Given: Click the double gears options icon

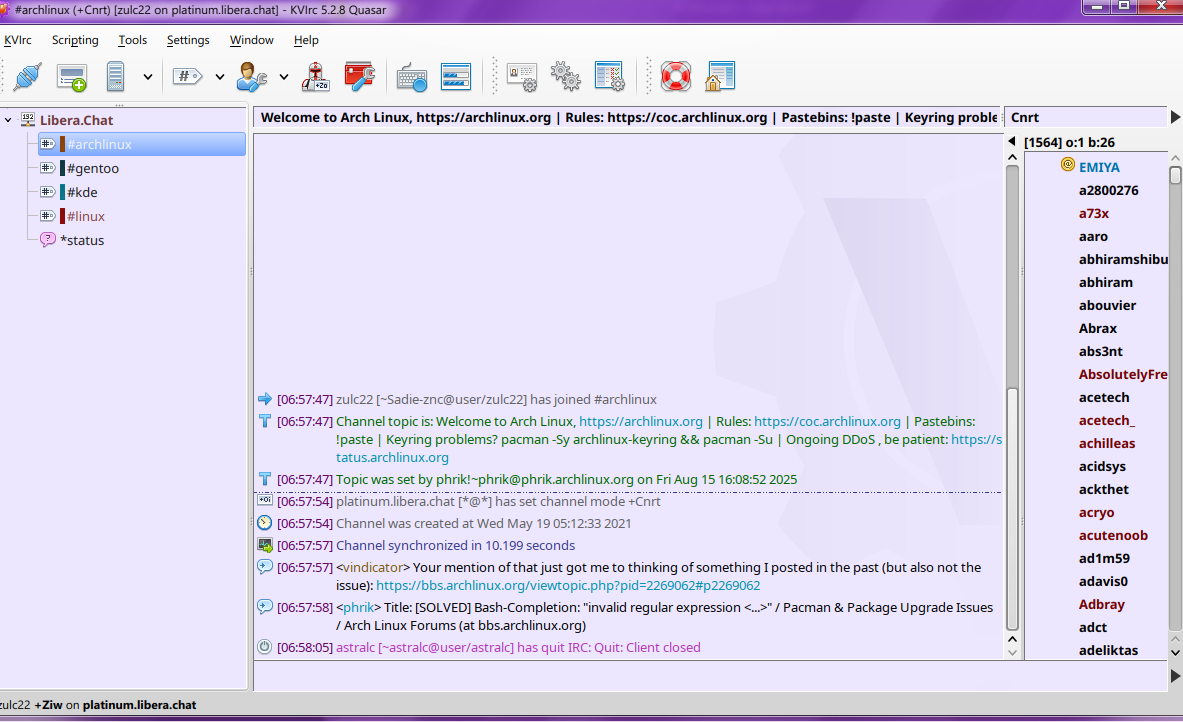Looking at the screenshot, I should 565,76.
